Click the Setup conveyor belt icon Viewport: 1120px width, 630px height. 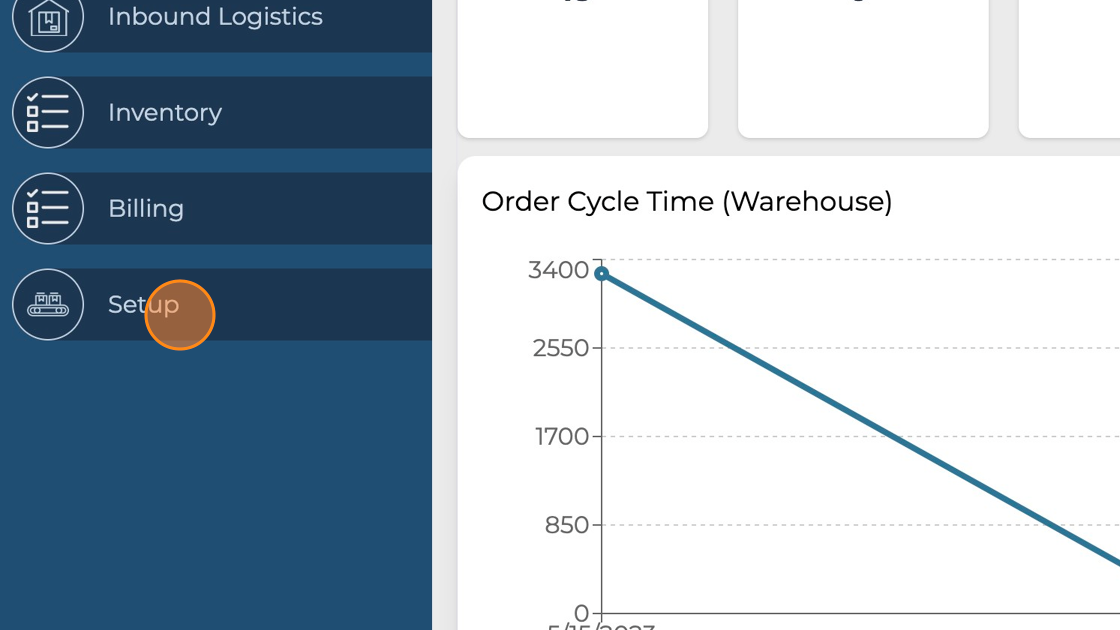click(x=48, y=304)
